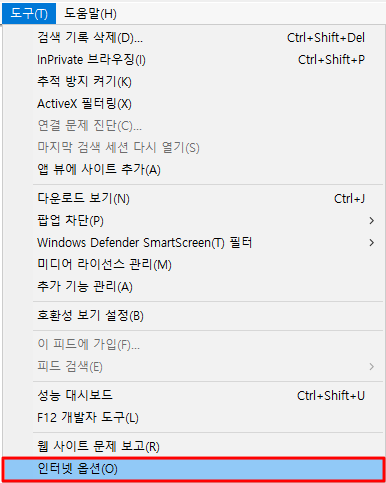Expand Windows Defender SmartScreen 필터 submenu arrow
Viewport: 386px width, 483px height.
(372, 243)
